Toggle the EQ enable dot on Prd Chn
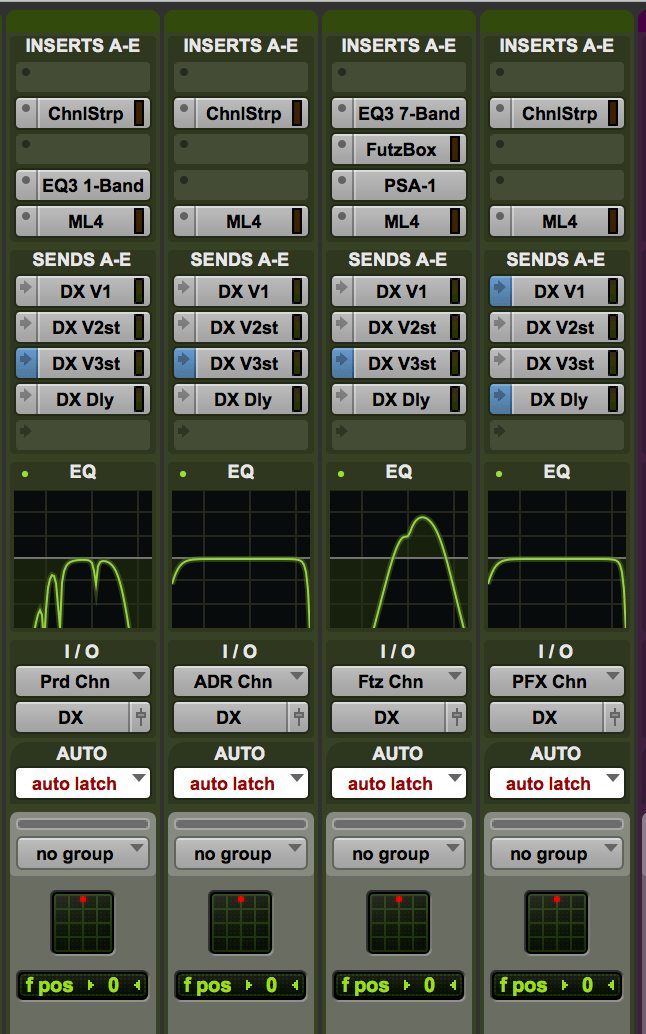The height and width of the screenshot is (1034, 646). [x=25, y=474]
